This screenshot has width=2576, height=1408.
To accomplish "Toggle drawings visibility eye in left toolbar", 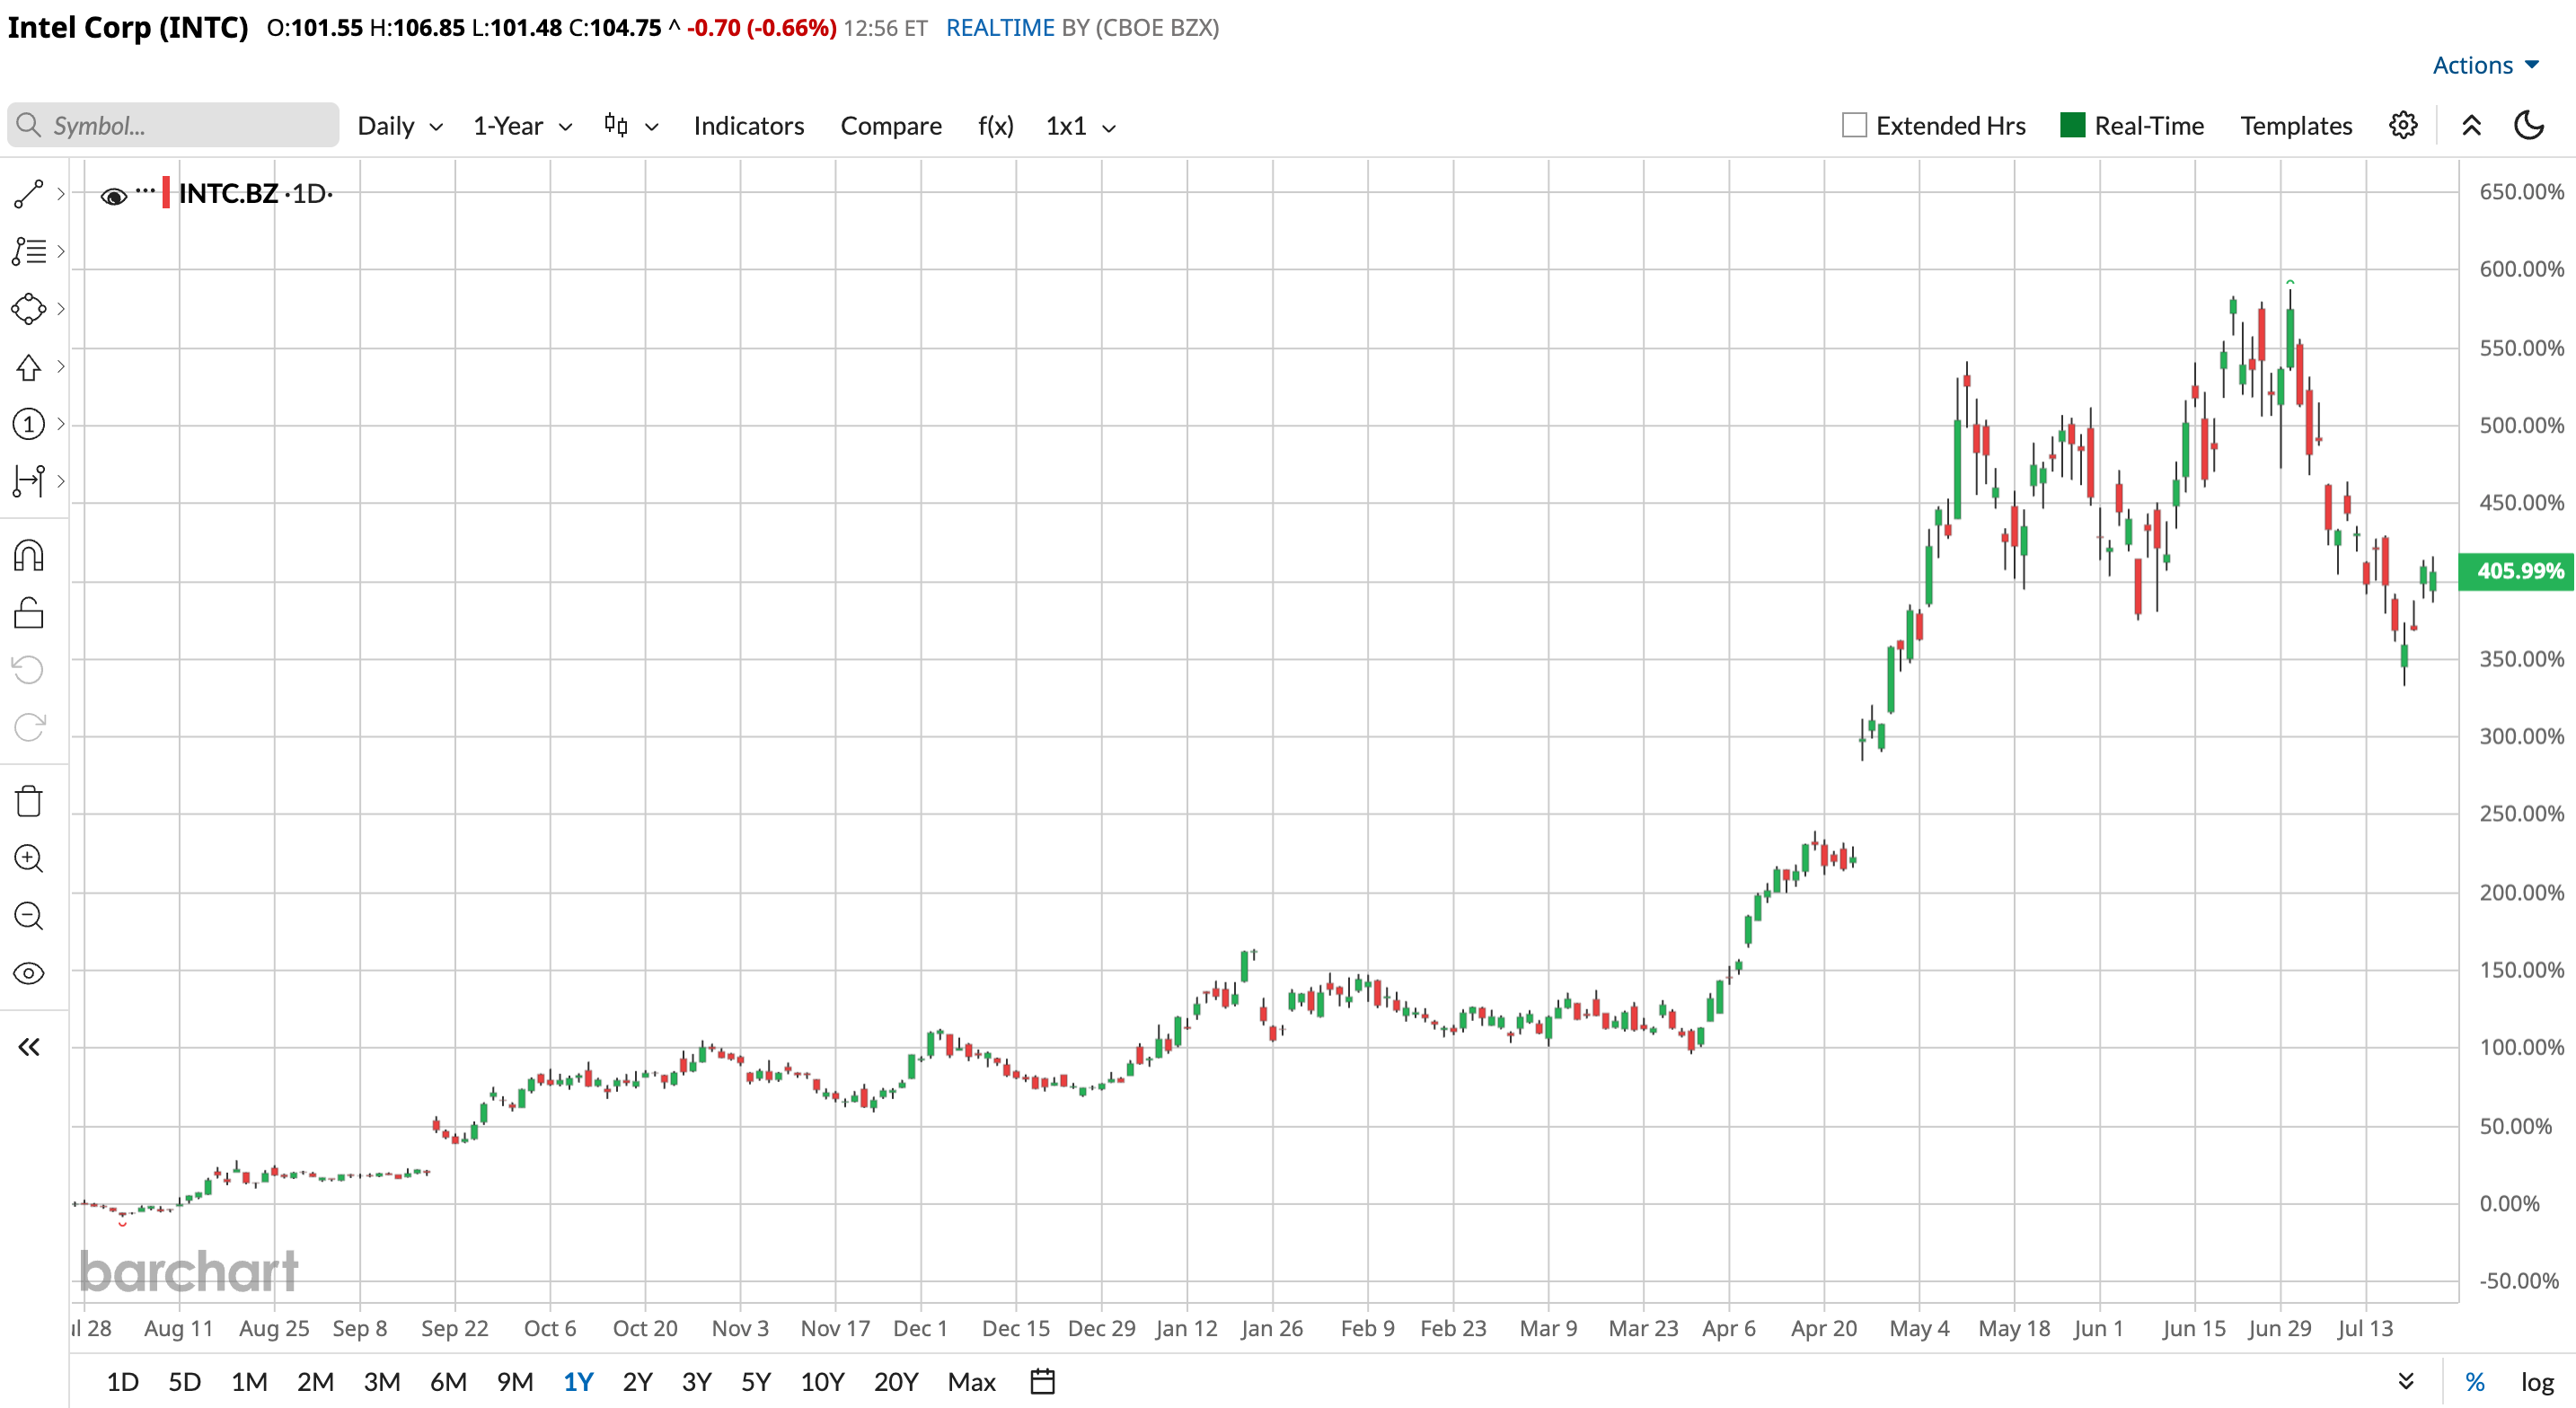I will (29, 974).
